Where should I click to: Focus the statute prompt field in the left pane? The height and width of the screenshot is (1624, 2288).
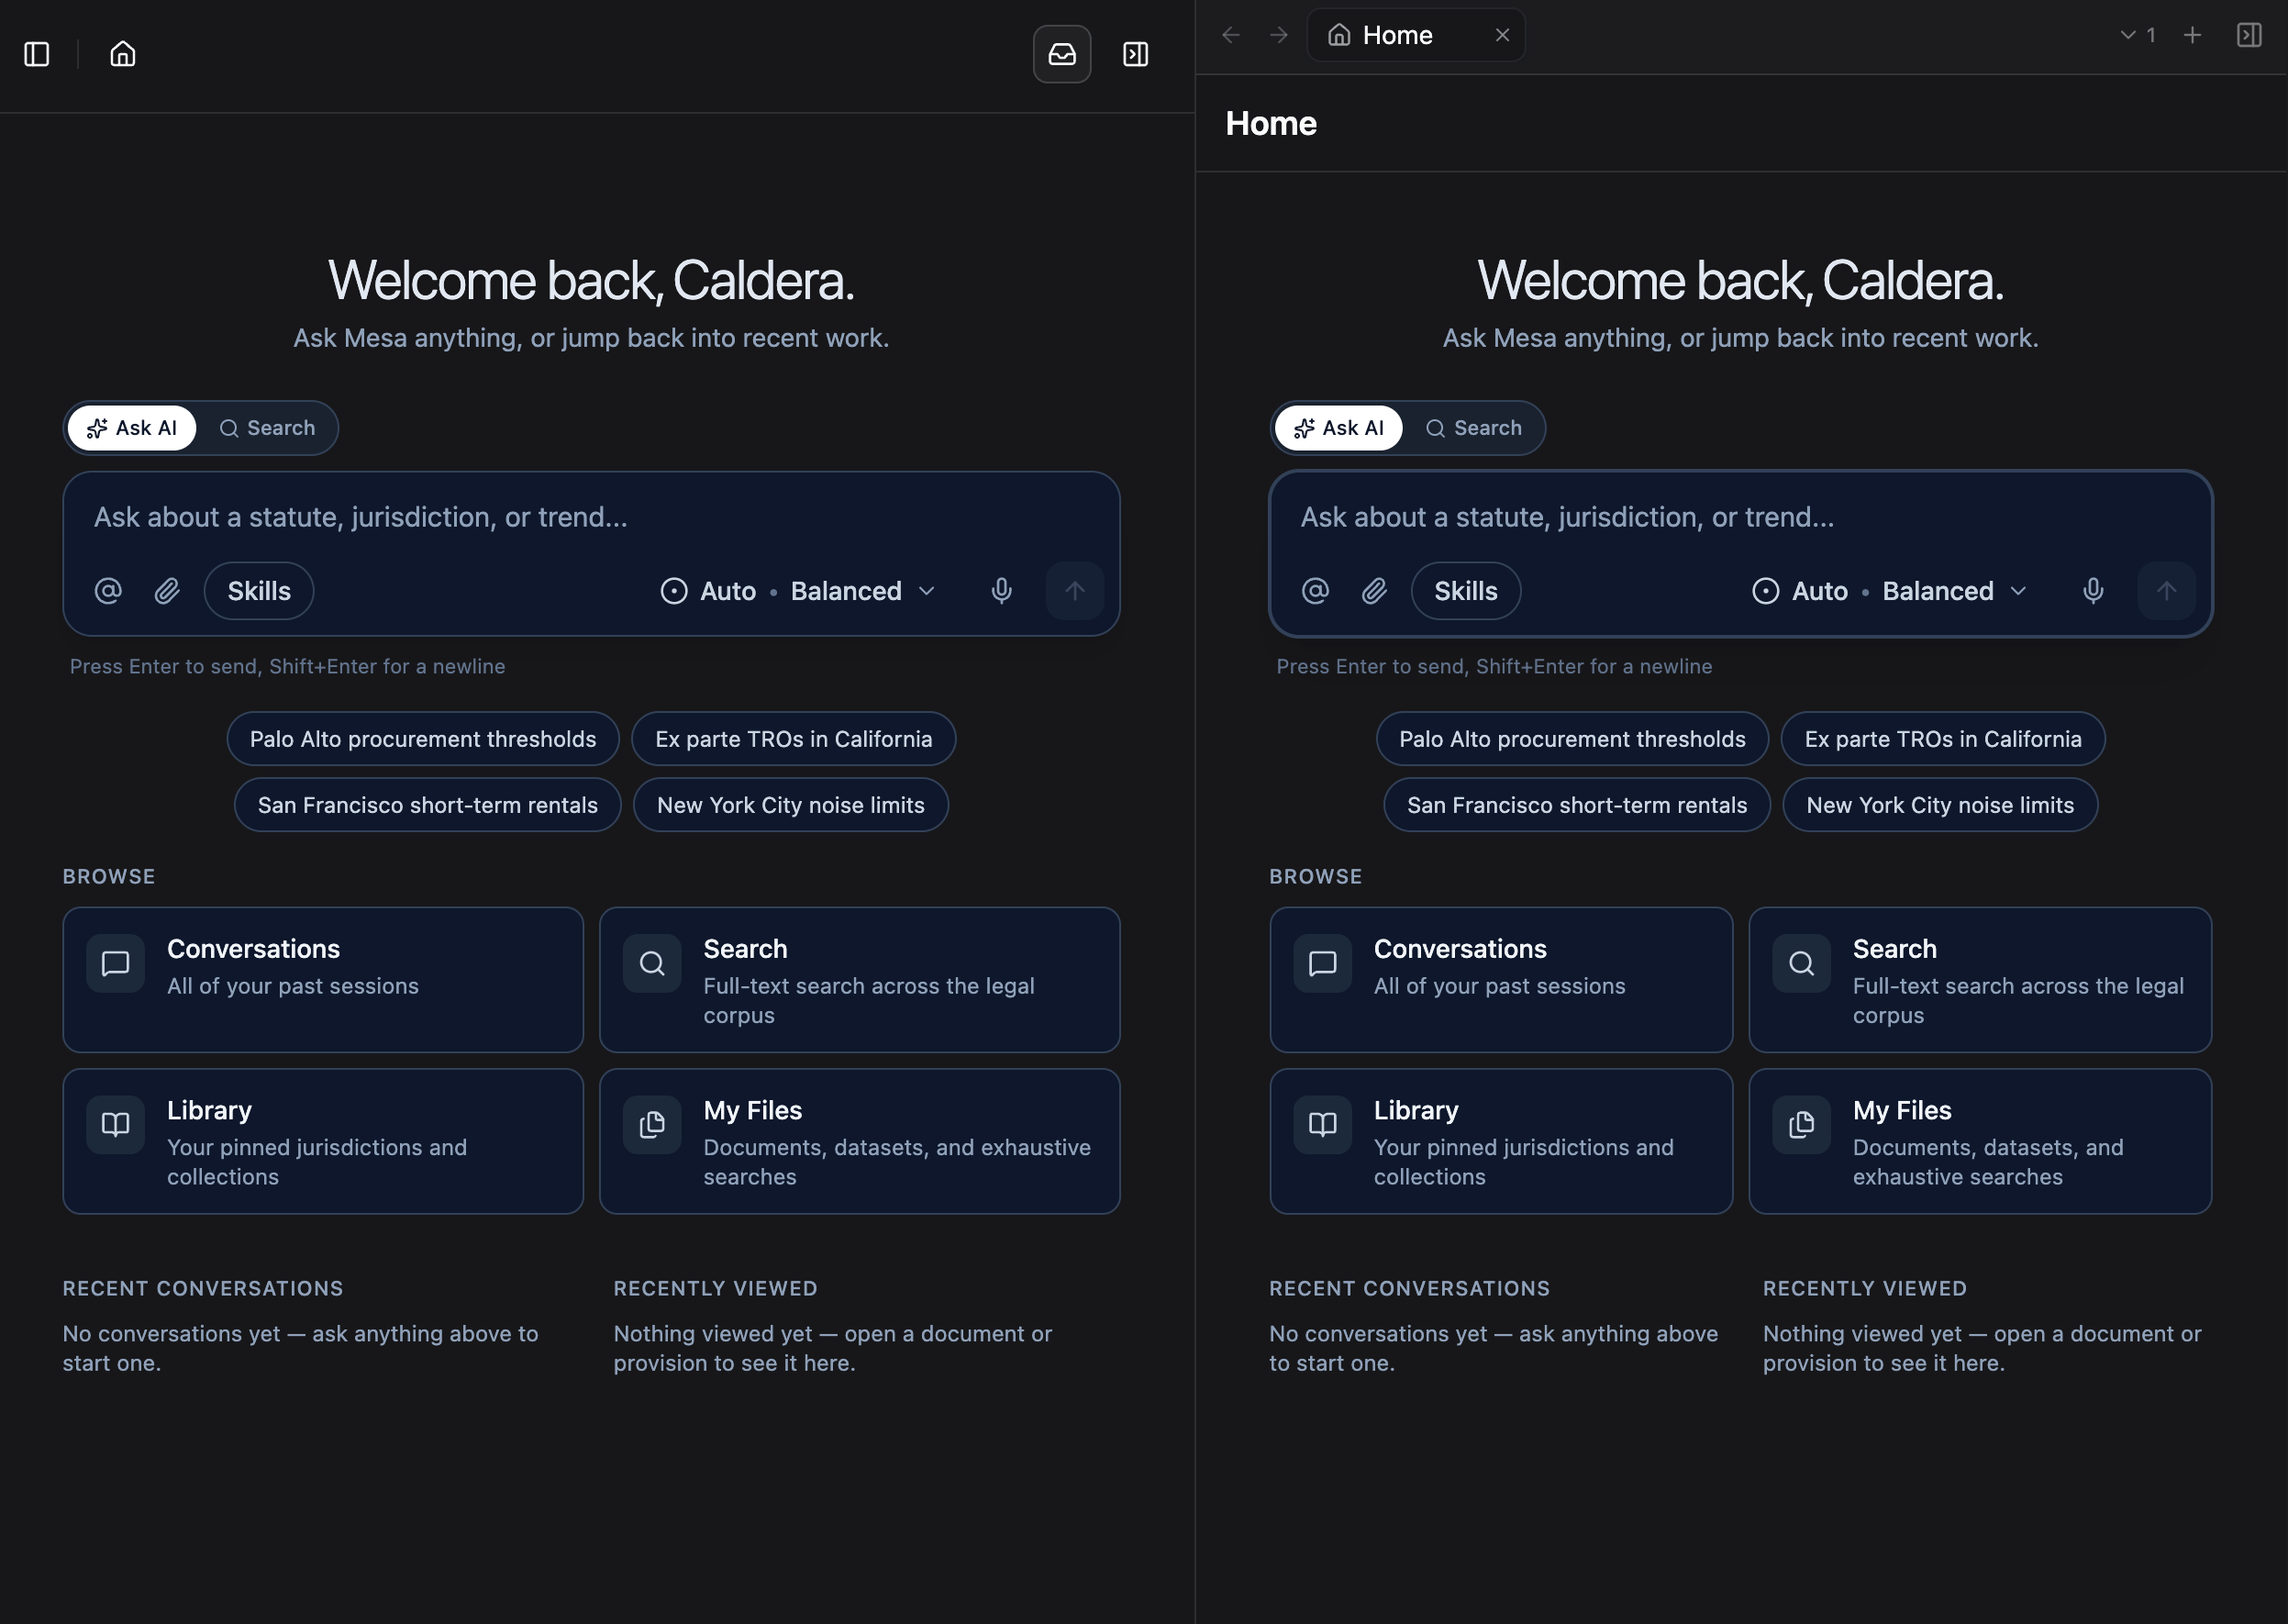pyautogui.click(x=591, y=517)
